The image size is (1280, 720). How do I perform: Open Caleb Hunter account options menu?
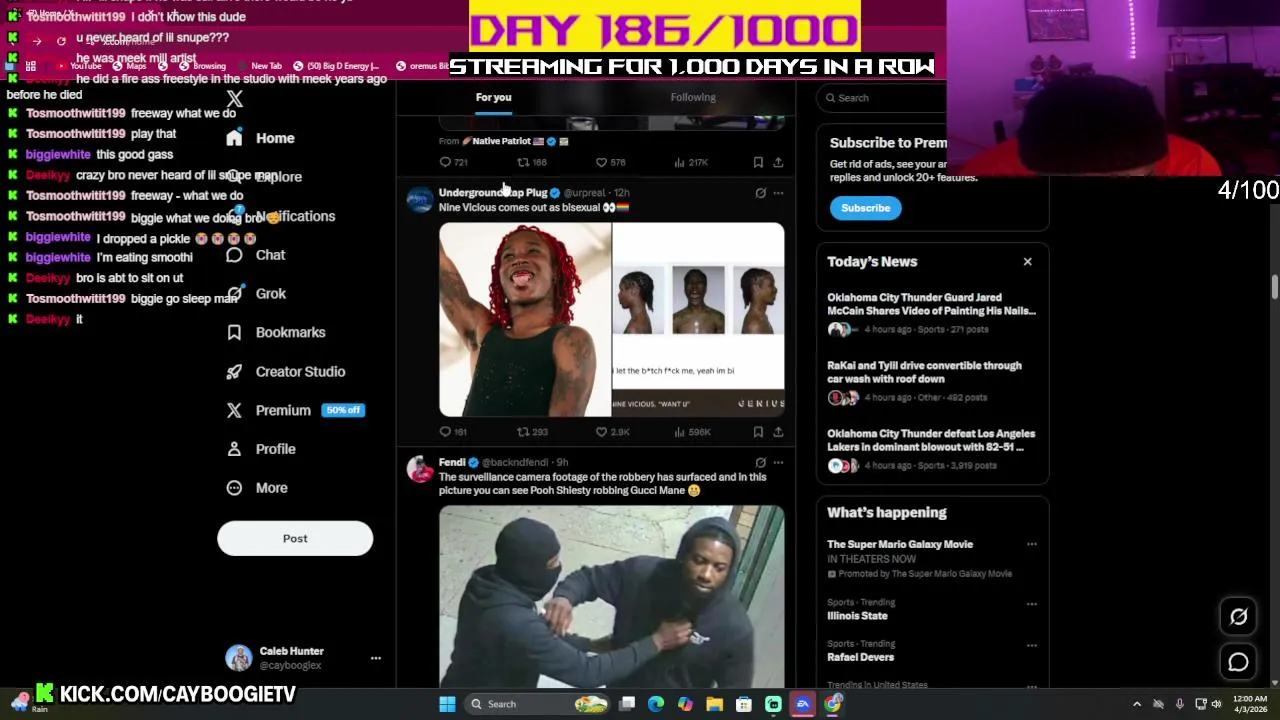point(376,658)
